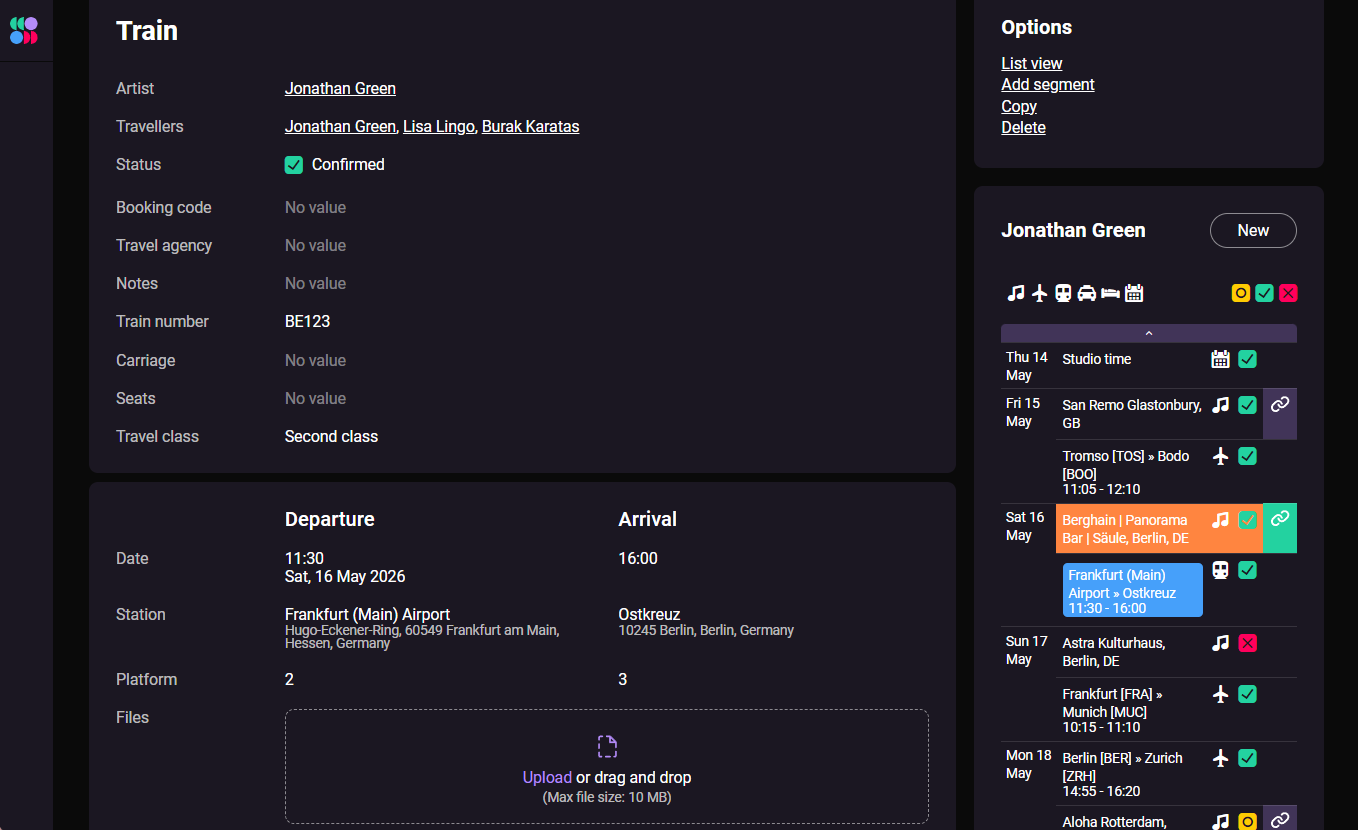Click green status check for Tromso » Bodo flight
This screenshot has width=1358, height=830.
click(1247, 456)
